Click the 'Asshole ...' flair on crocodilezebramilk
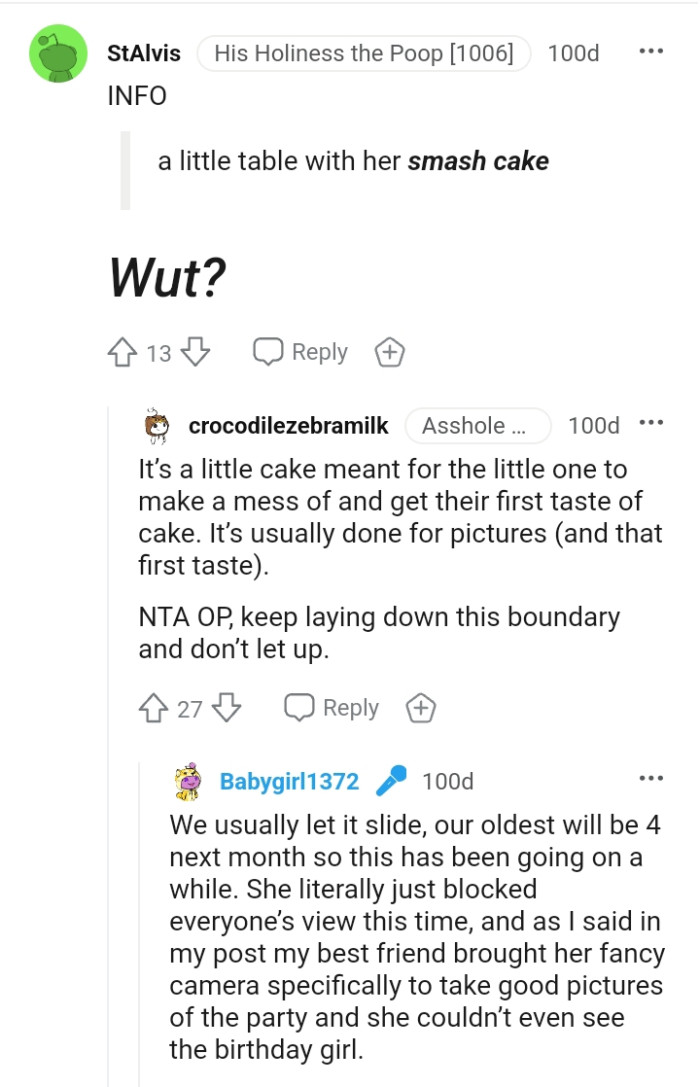This screenshot has width=700, height=1087. pyautogui.click(x=477, y=424)
